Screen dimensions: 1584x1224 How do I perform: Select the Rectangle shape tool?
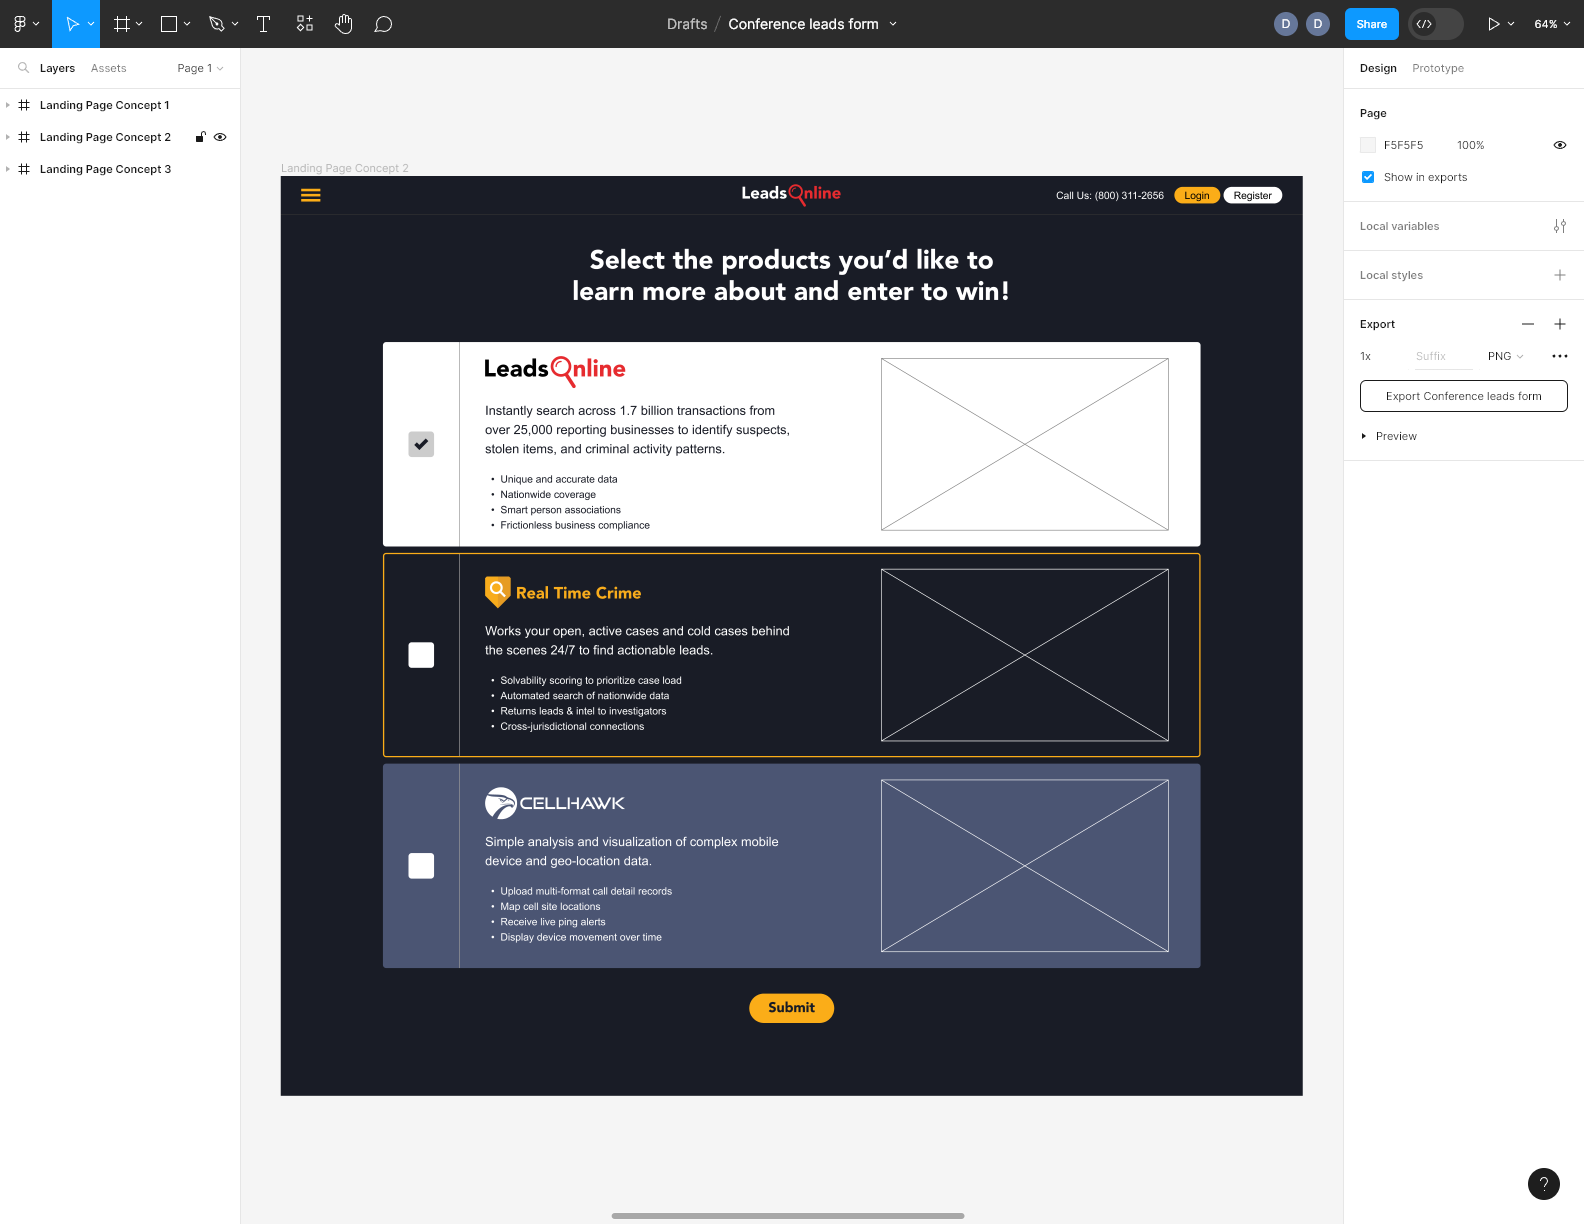pyautogui.click(x=169, y=24)
